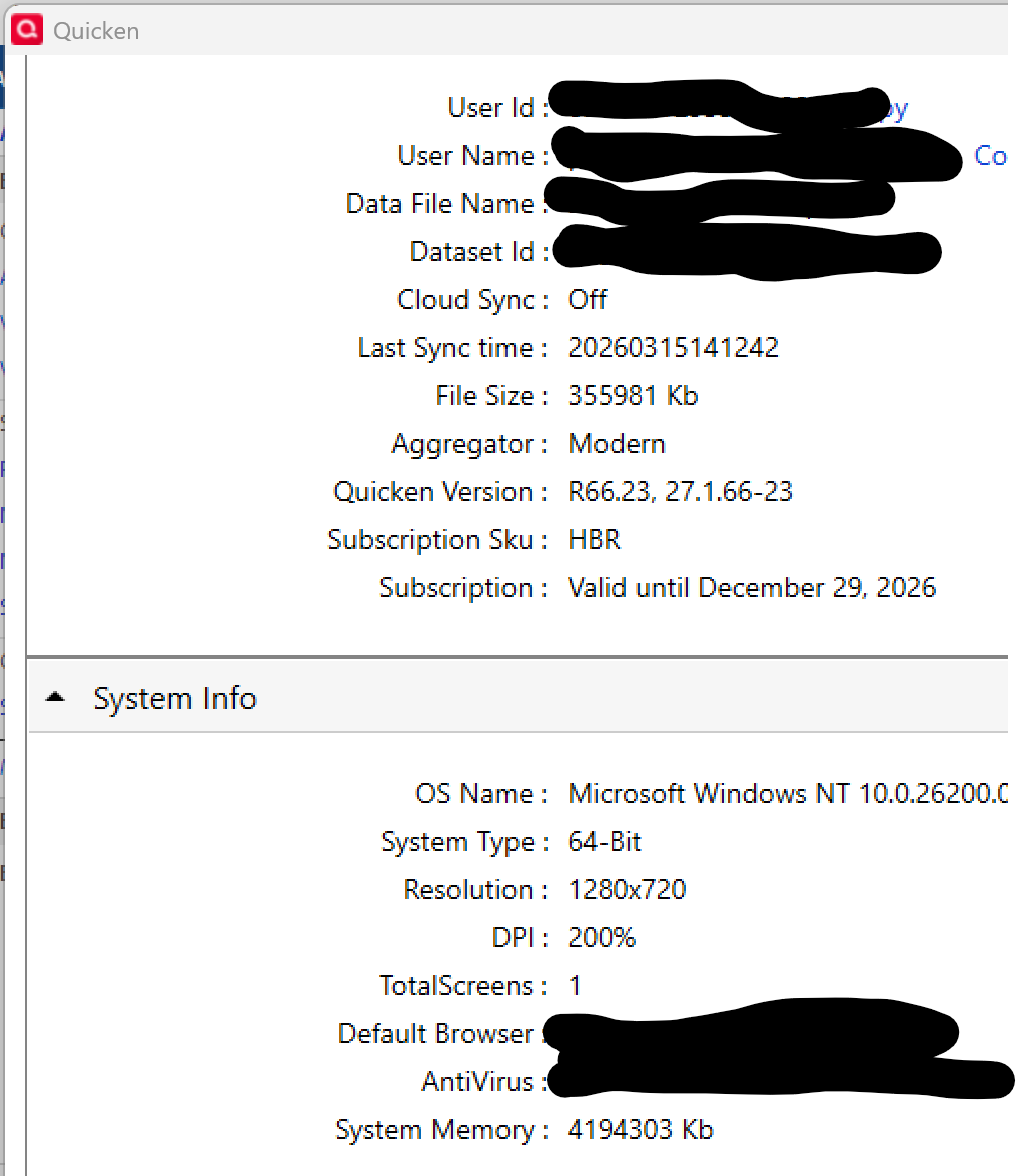Screen dimensions: 1018x1176
Task: Click the DPI 200% value
Action: (x=602, y=938)
